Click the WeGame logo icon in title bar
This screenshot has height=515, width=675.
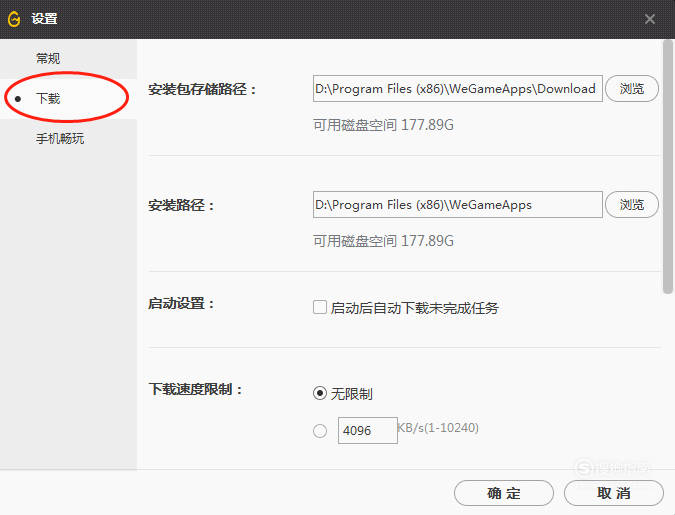(x=14, y=19)
